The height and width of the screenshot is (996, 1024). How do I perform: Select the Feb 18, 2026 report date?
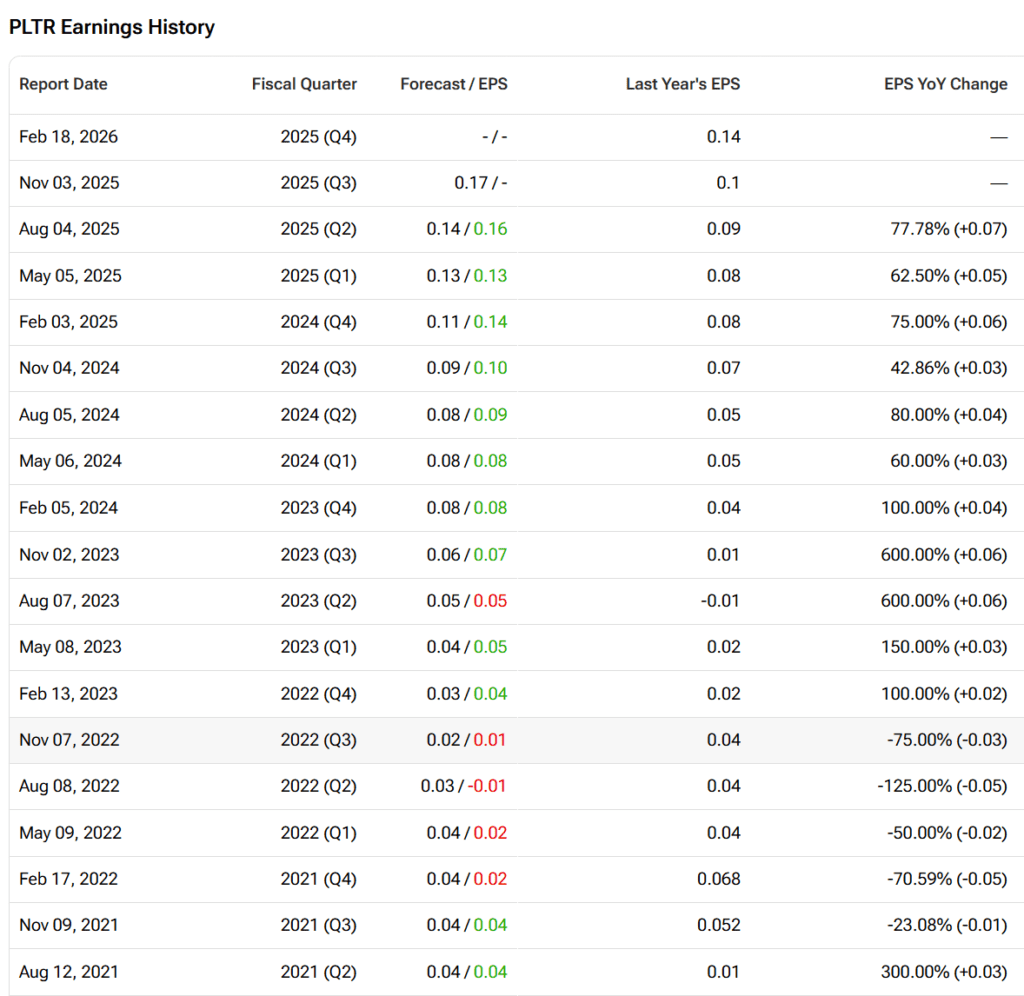tap(68, 137)
